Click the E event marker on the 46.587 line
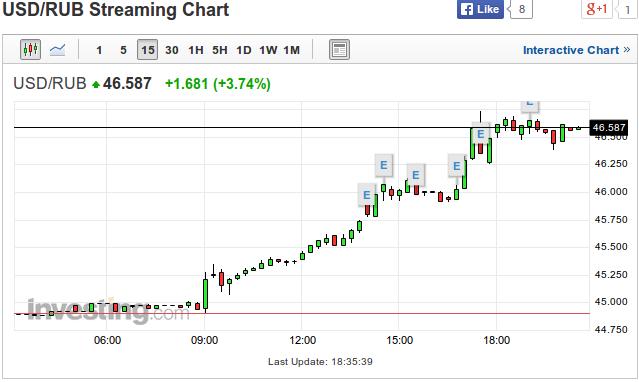 [480, 134]
